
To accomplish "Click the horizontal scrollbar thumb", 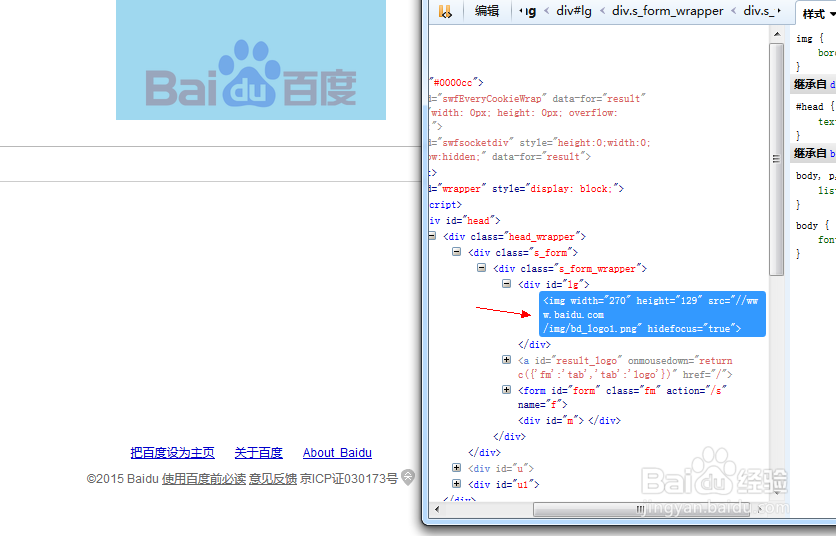I will coord(640,509).
